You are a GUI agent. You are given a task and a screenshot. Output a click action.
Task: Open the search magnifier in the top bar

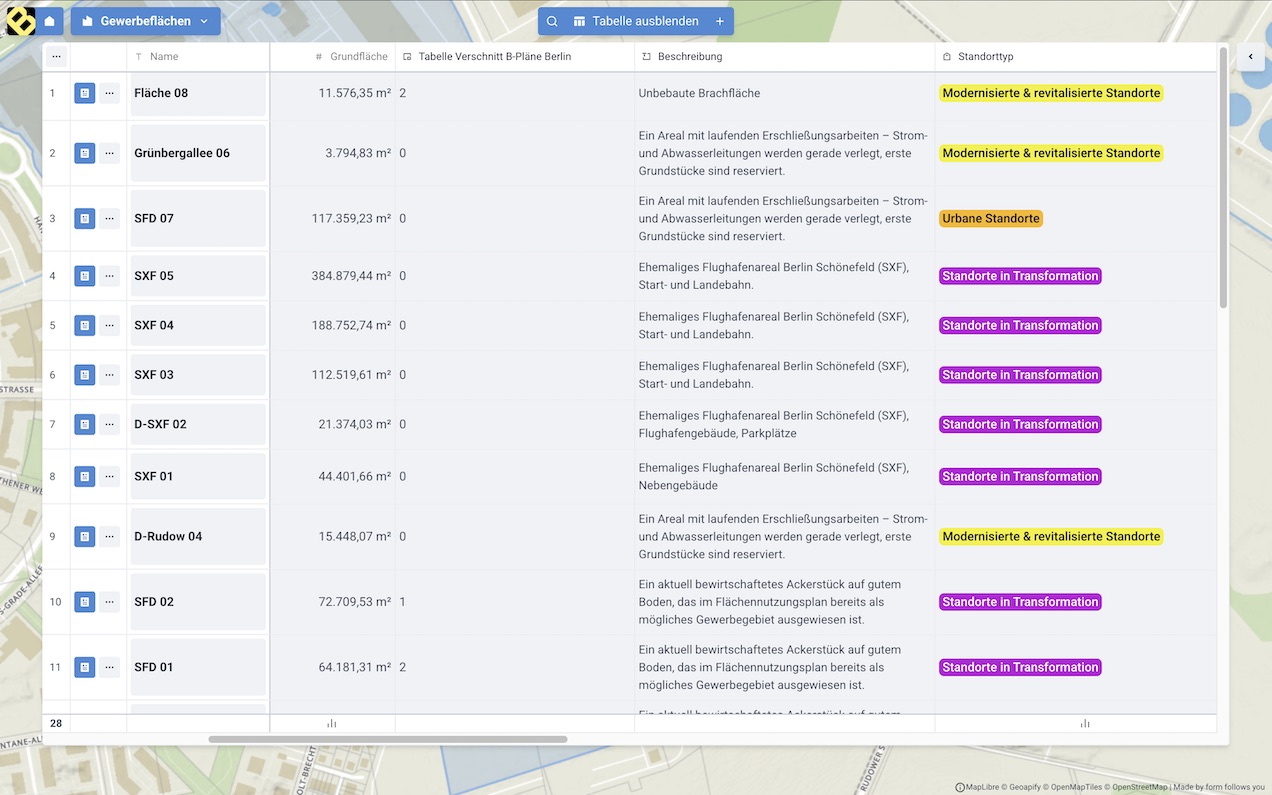click(x=552, y=21)
